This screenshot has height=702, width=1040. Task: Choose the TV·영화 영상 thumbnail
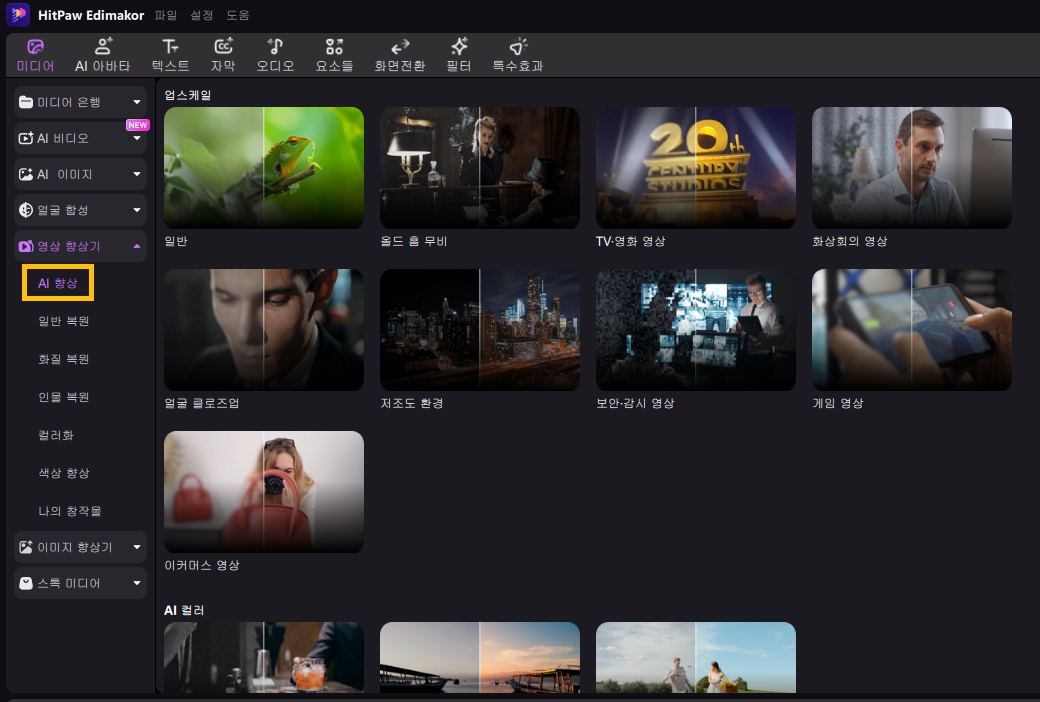tap(696, 168)
